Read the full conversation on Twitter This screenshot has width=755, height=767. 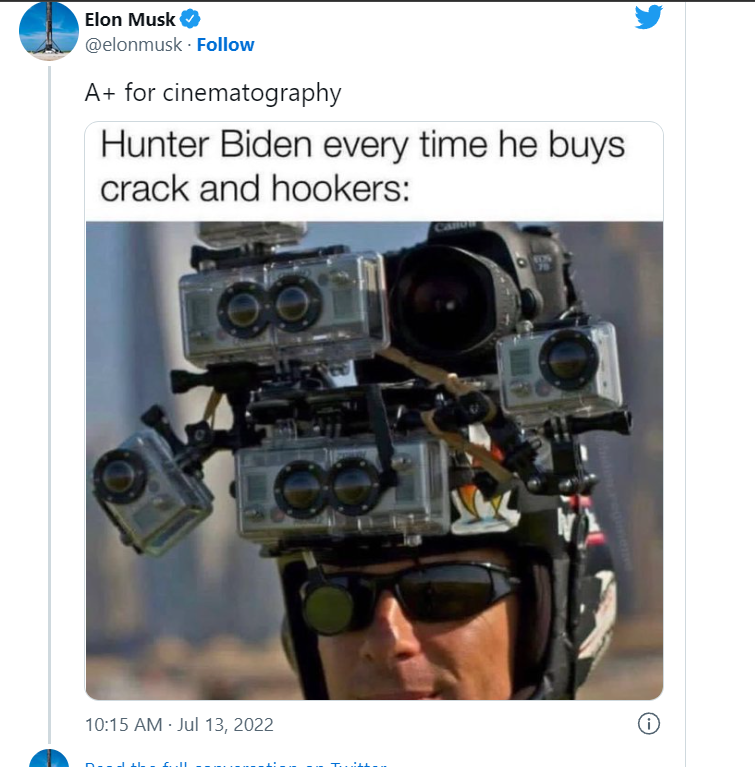pos(236,763)
